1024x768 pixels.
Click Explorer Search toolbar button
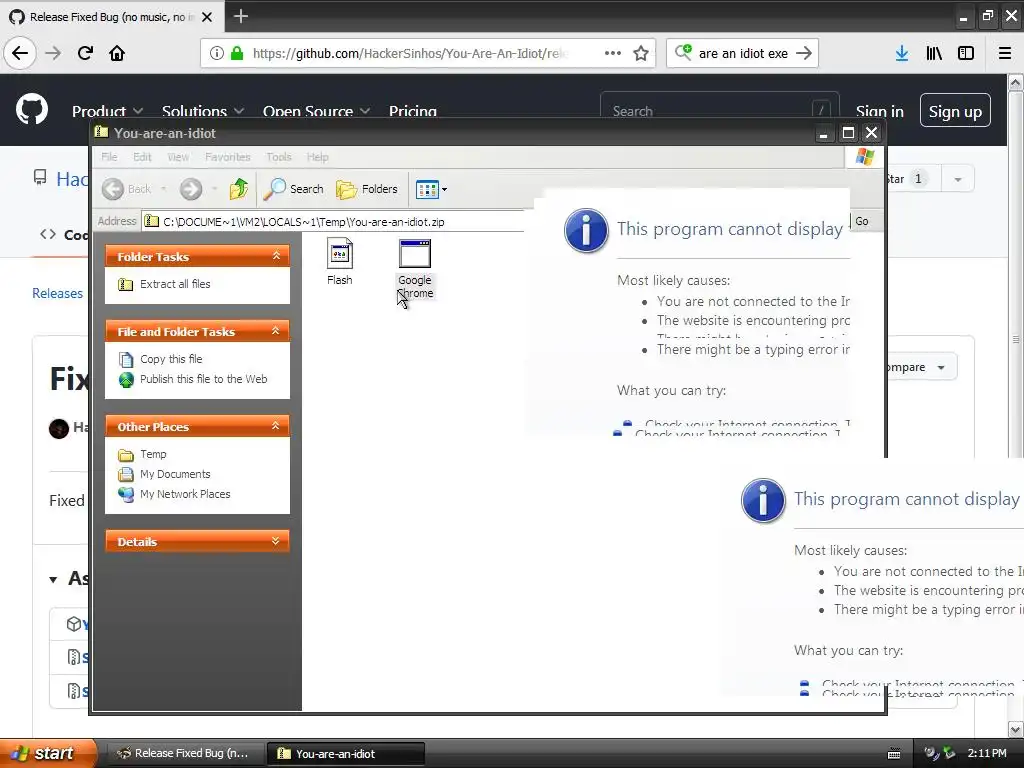pos(294,189)
